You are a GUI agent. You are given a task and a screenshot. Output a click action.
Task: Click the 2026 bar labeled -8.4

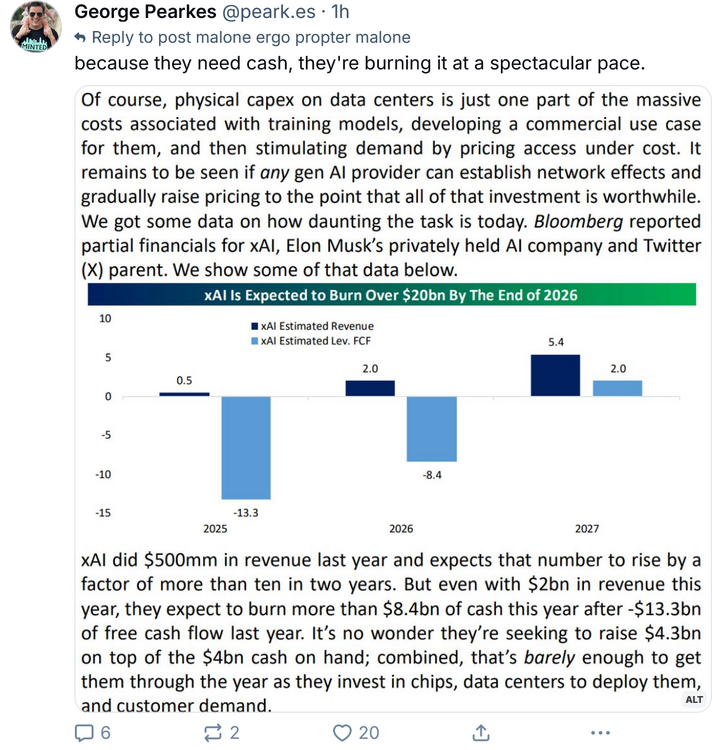click(x=432, y=428)
